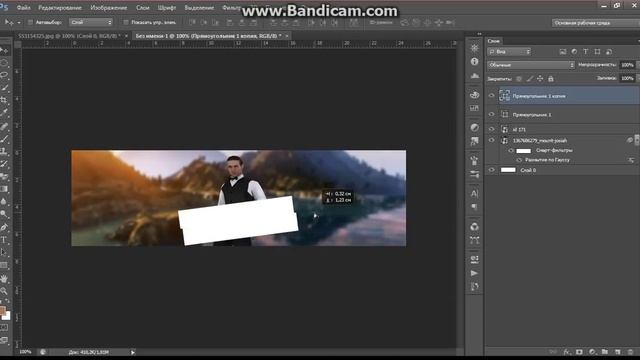Select the Blur tool
The image size is (640, 360).
(x=4, y=201)
